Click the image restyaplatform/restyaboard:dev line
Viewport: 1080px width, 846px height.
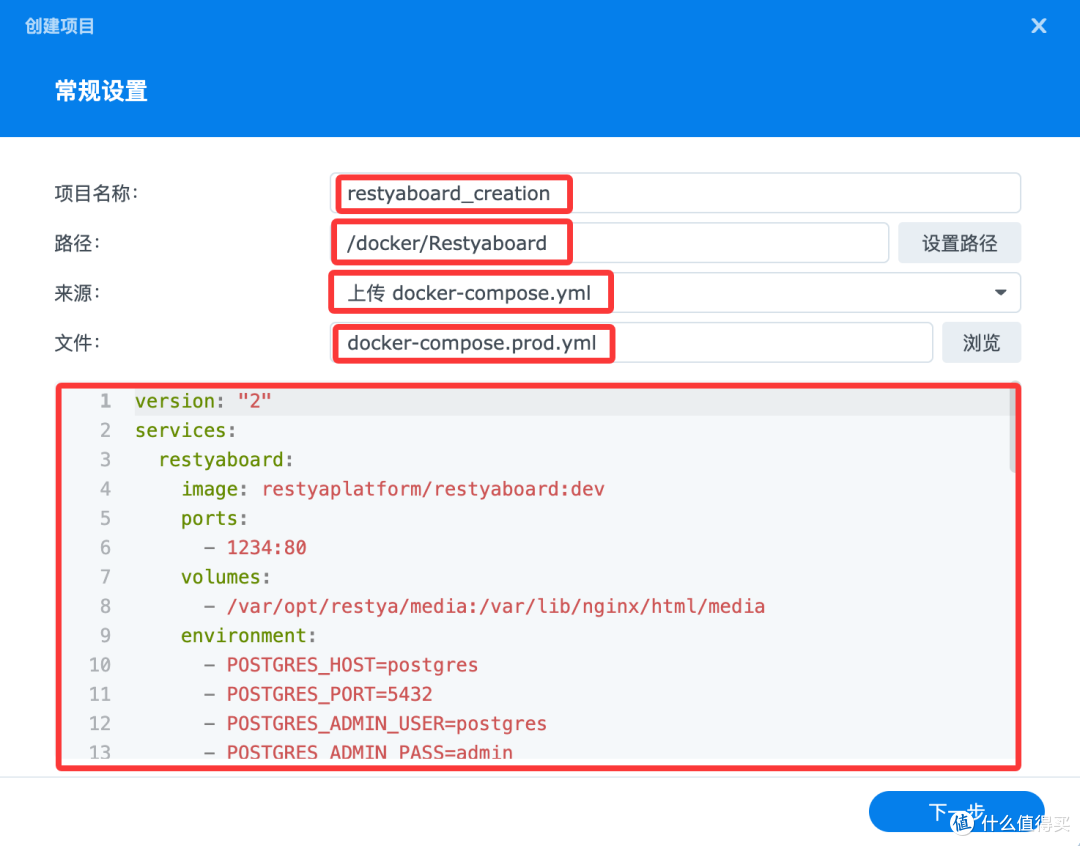coord(393,489)
